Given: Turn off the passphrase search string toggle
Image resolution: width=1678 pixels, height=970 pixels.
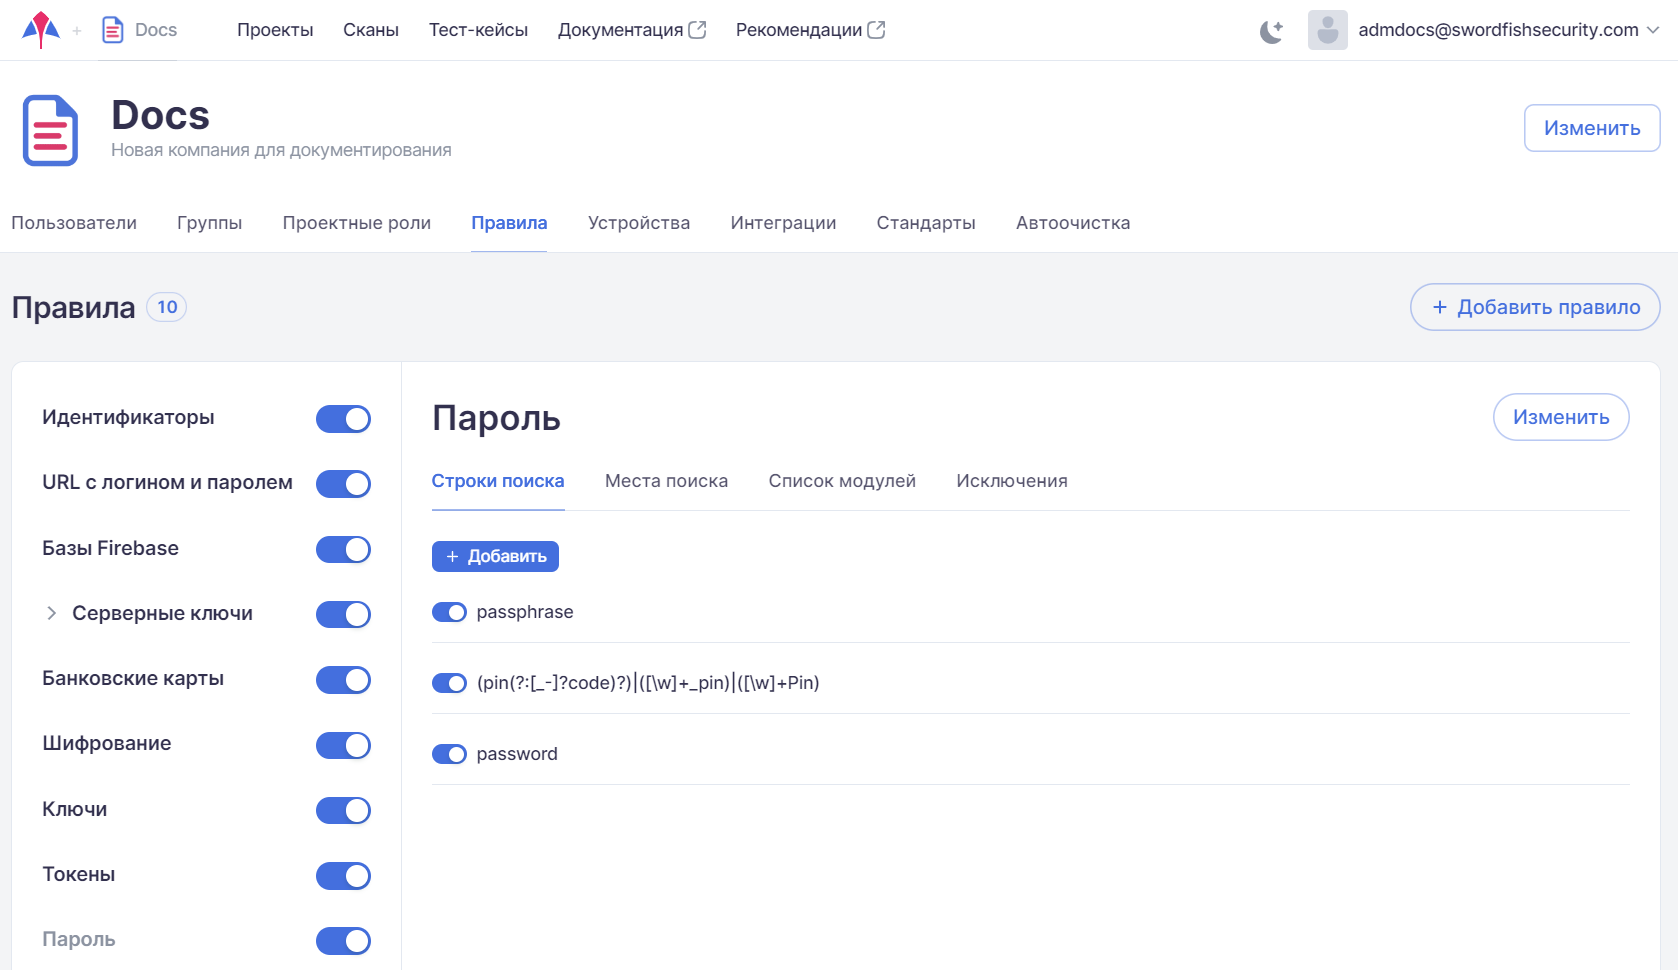Looking at the screenshot, I should click(x=449, y=612).
